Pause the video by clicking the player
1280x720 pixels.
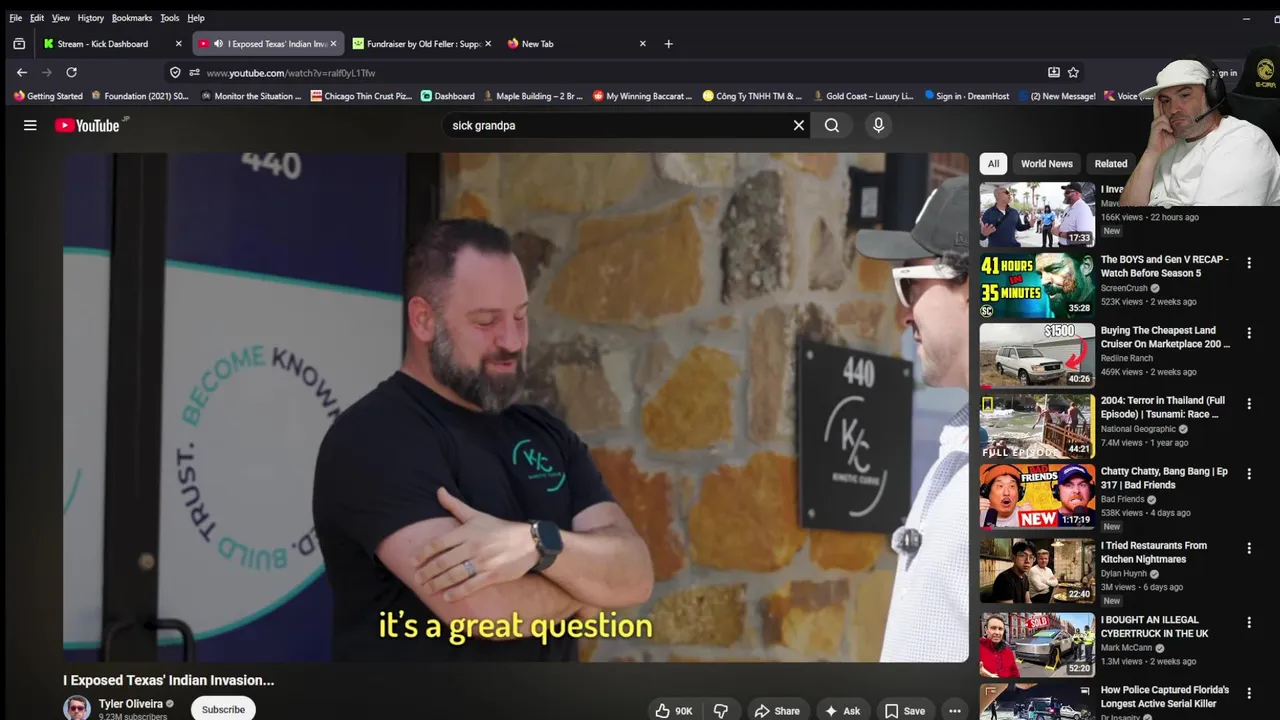tap(515, 407)
